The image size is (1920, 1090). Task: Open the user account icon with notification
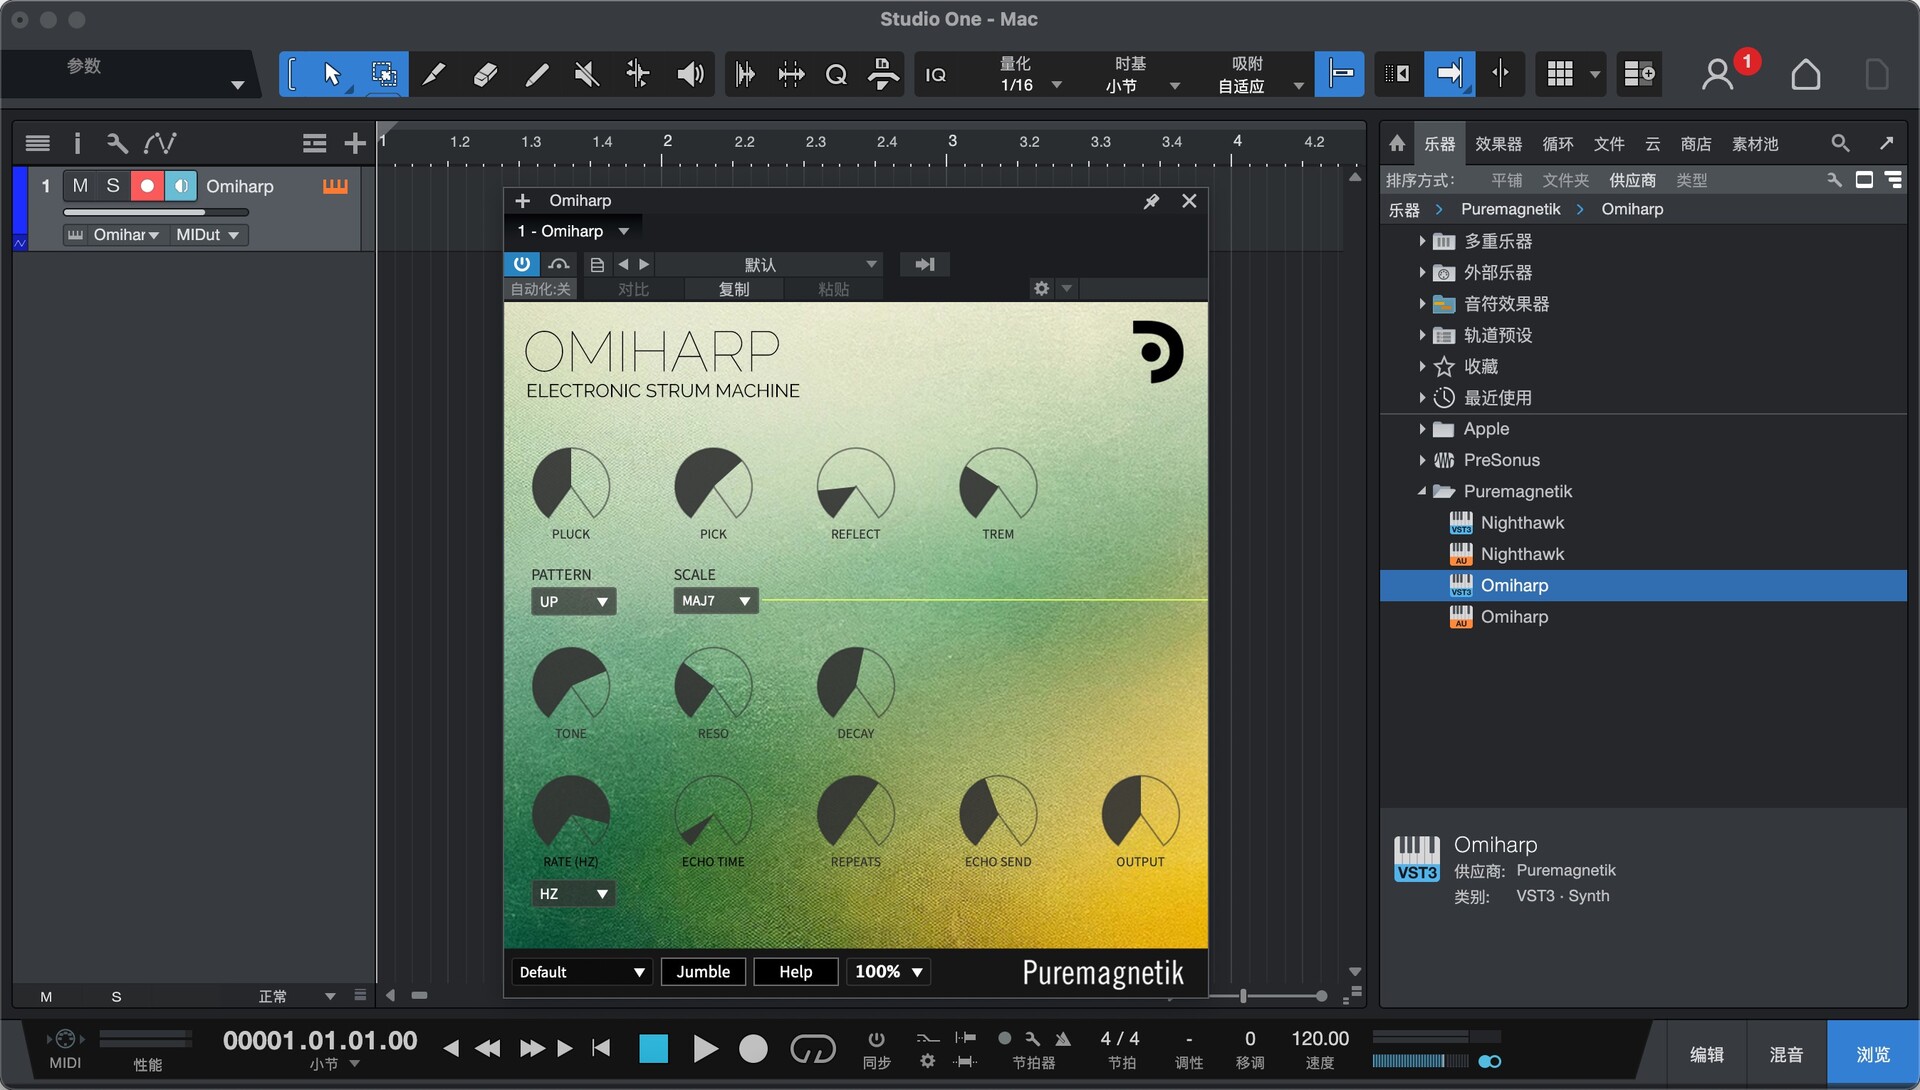[1718, 74]
